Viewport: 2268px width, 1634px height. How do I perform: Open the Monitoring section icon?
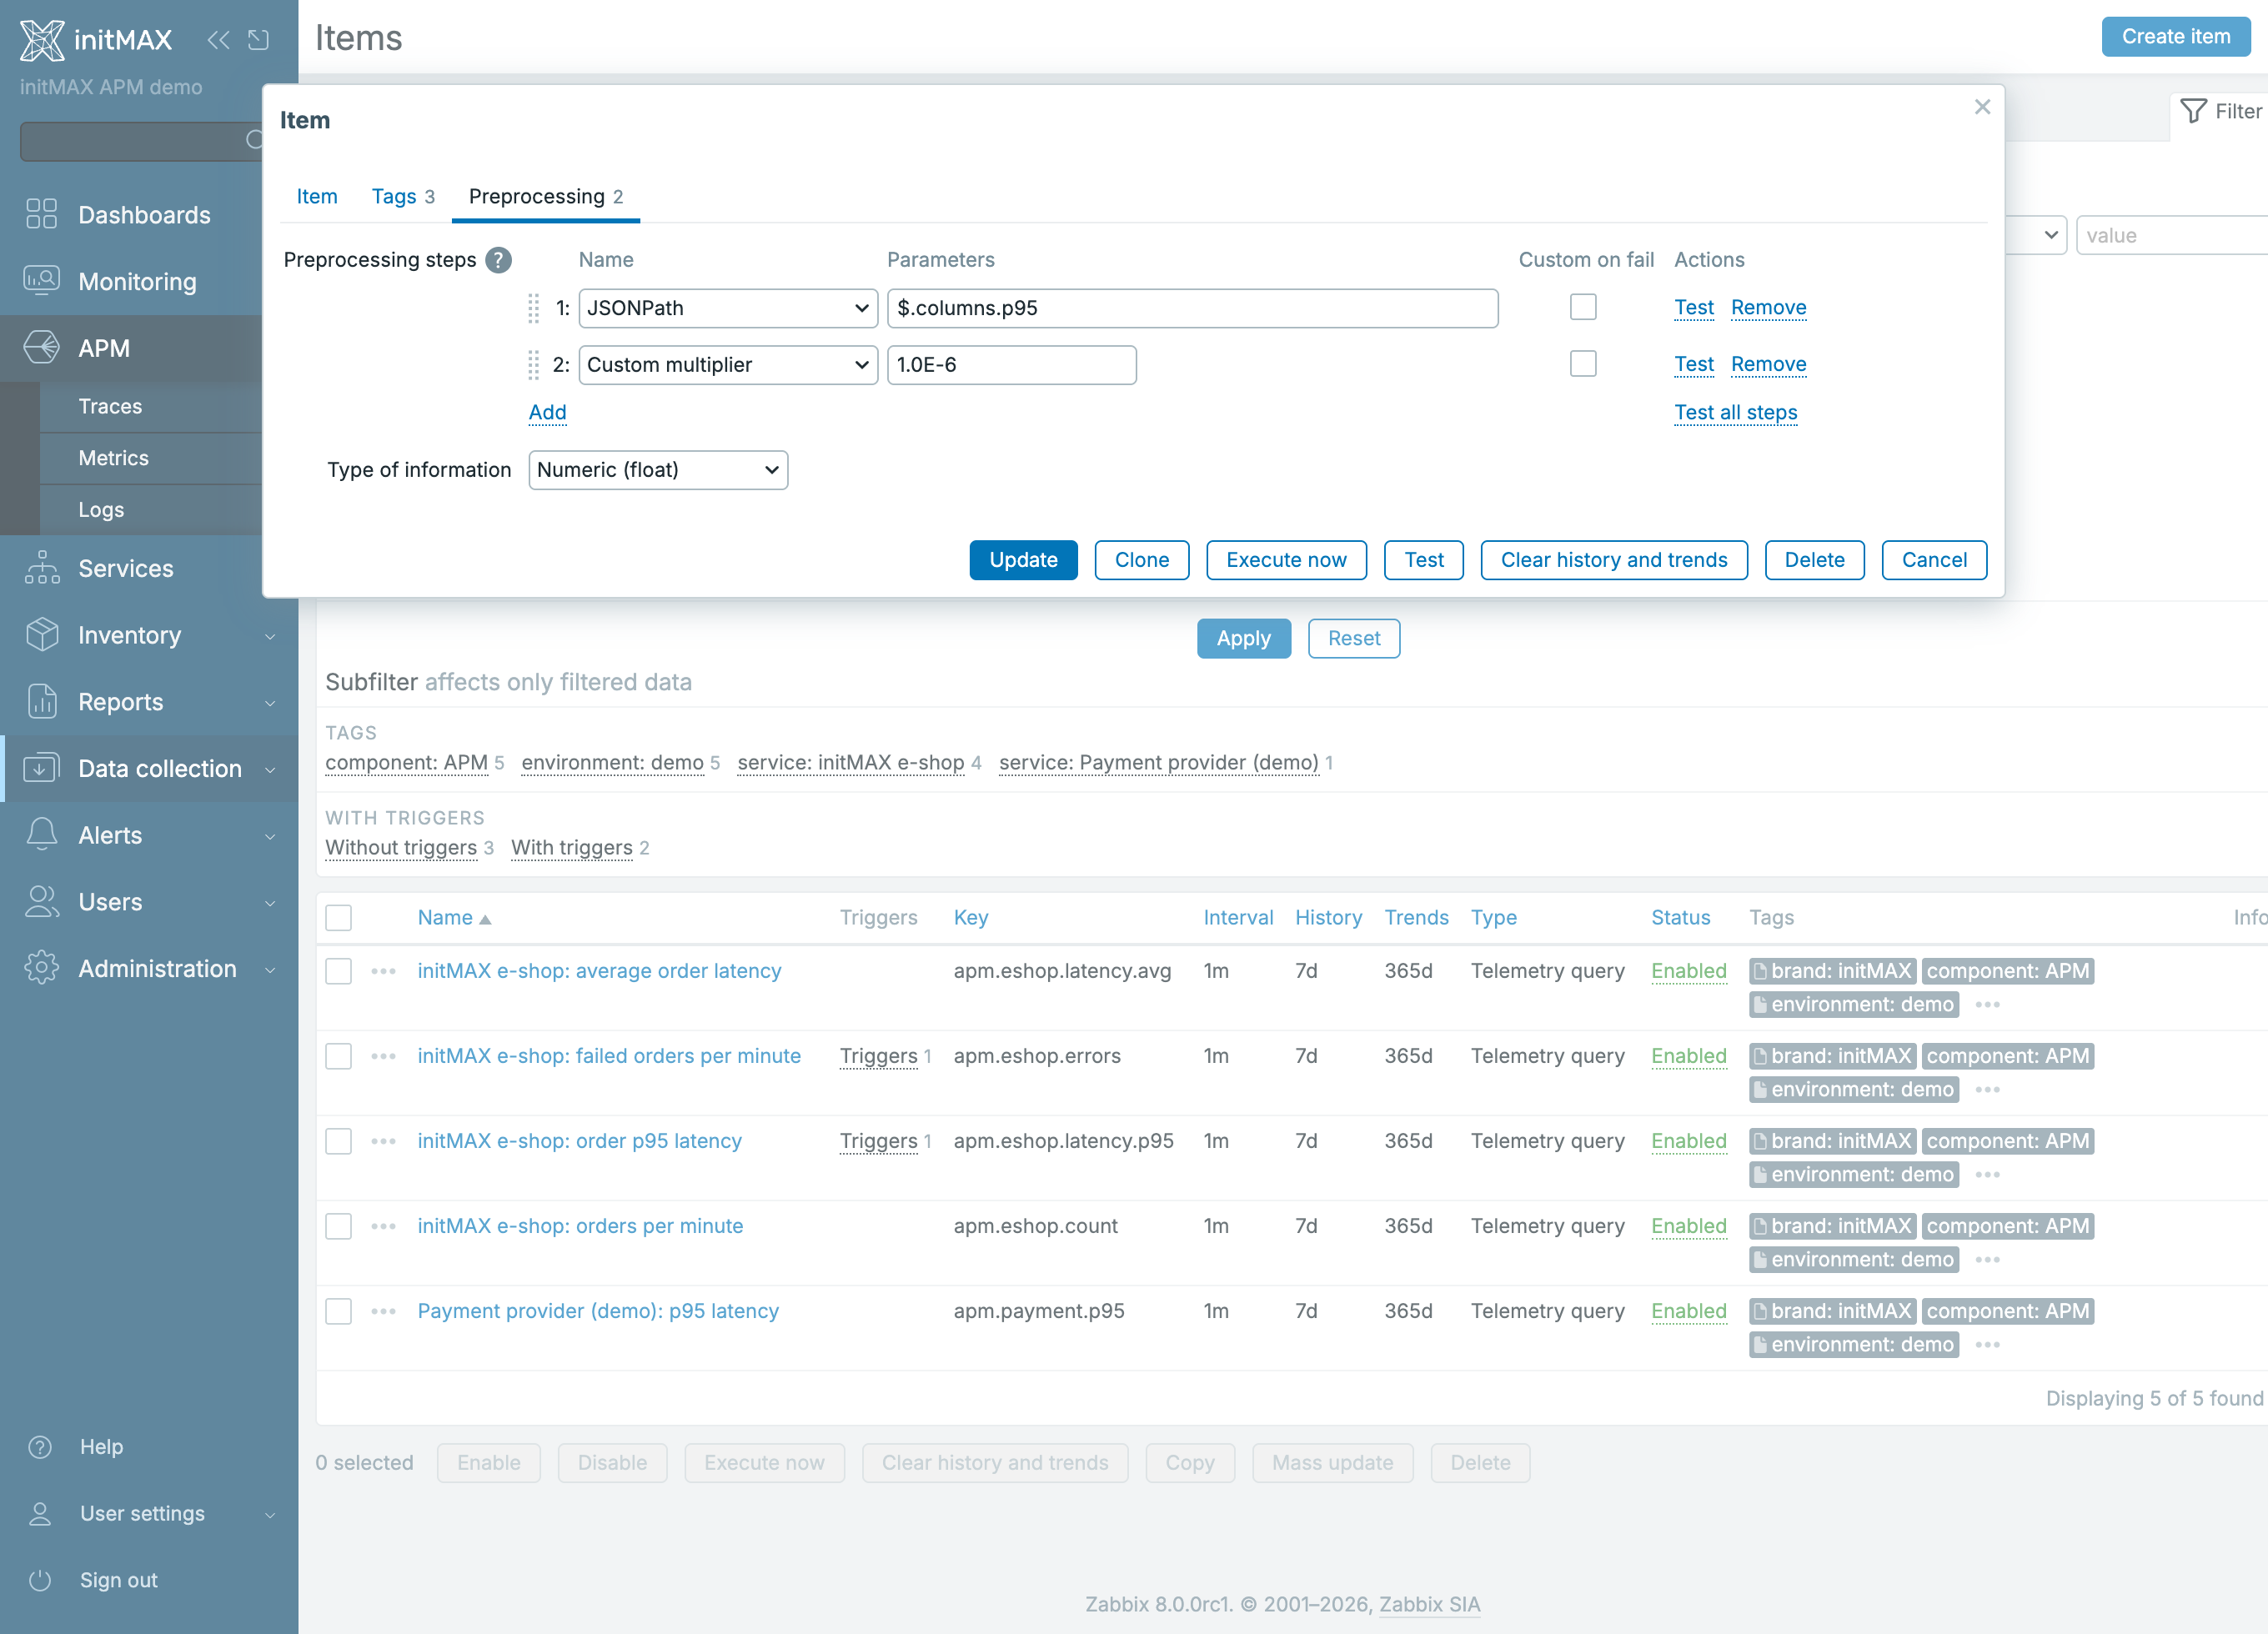(42, 281)
